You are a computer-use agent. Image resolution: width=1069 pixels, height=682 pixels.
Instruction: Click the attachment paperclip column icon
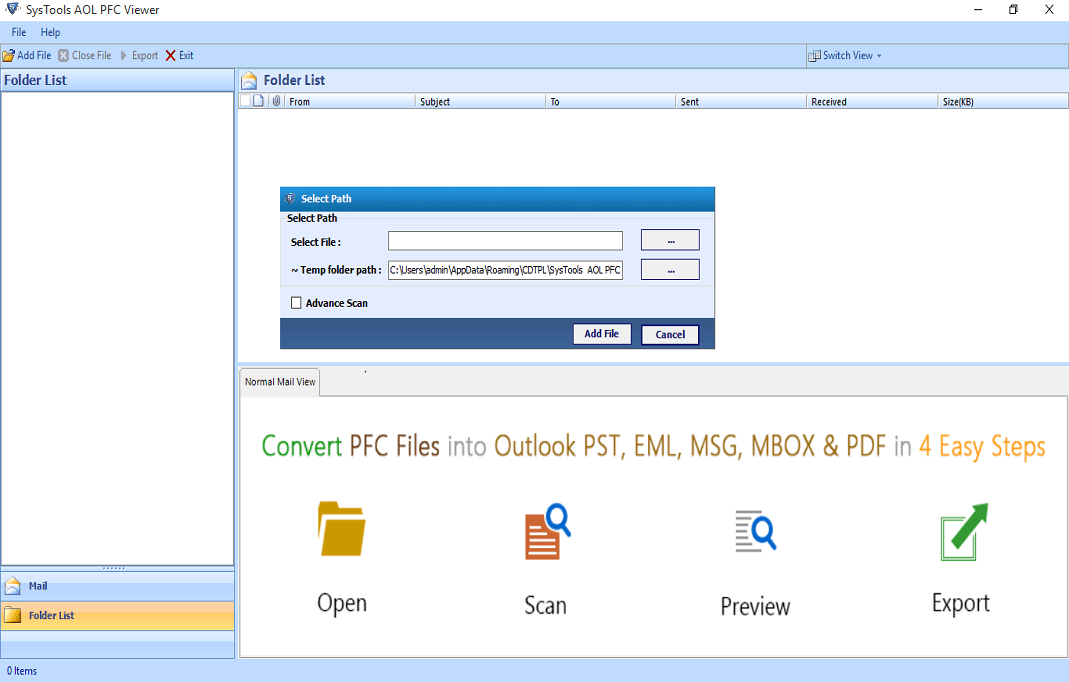276,101
